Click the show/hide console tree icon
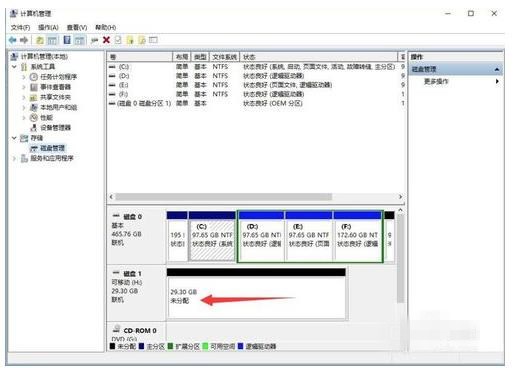Image resolution: width=516 pixels, height=368 pixels. [52, 40]
